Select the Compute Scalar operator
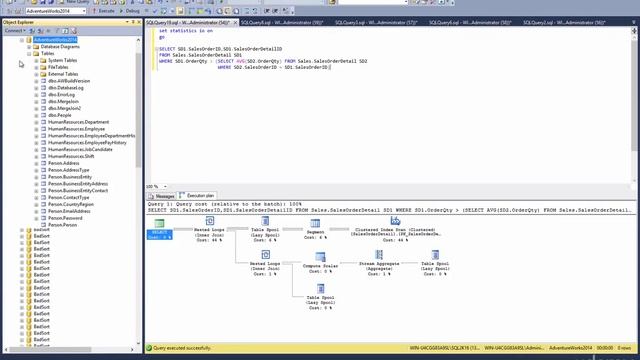640x360 pixels. click(320, 262)
